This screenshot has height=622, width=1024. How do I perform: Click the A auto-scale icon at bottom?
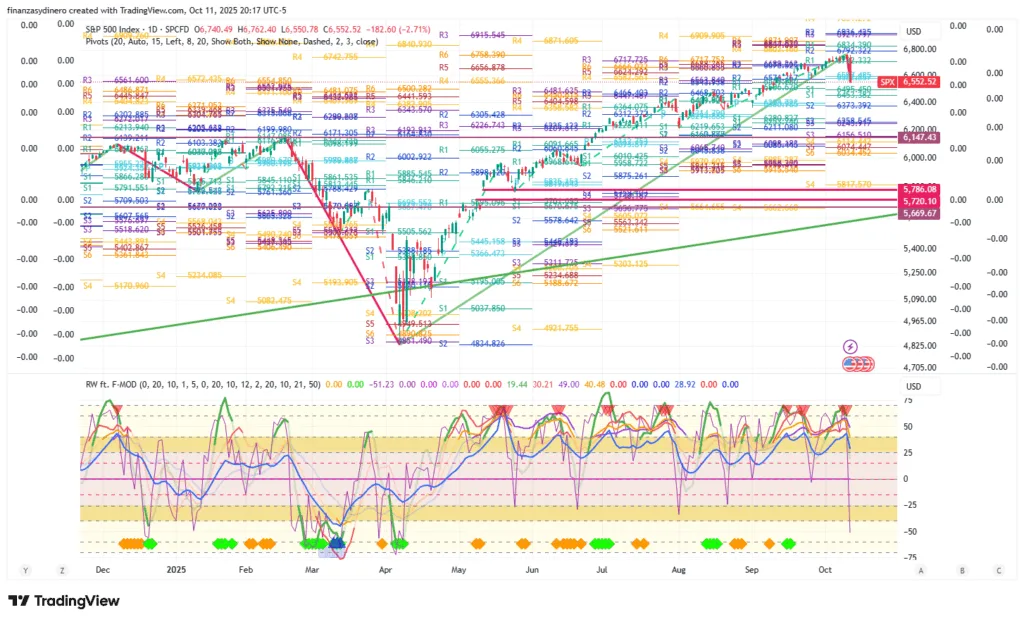(932, 570)
